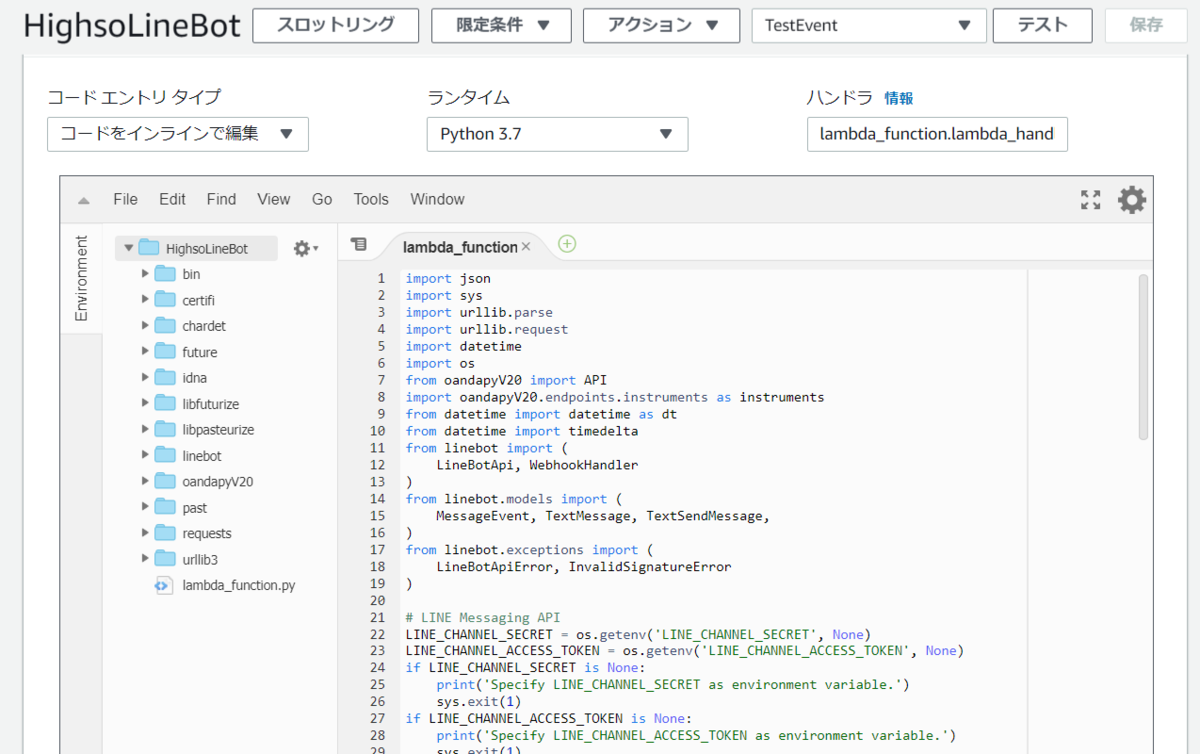The width and height of the screenshot is (1200, 754).
Task: Click the 'import urllib.request' code line
Action: pos(487,329)
